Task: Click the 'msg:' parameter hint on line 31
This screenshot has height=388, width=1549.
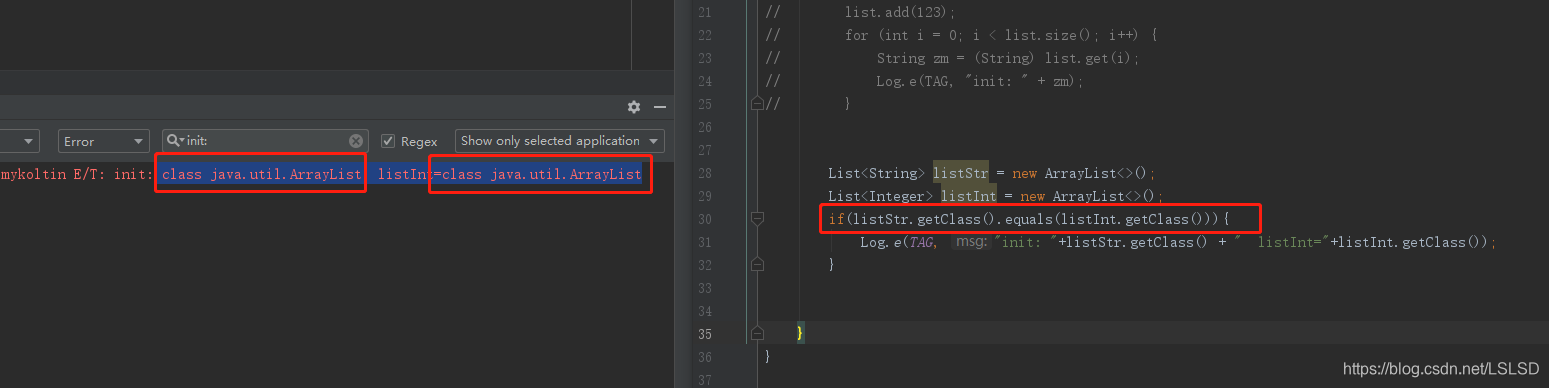Action: click(970, 242)
